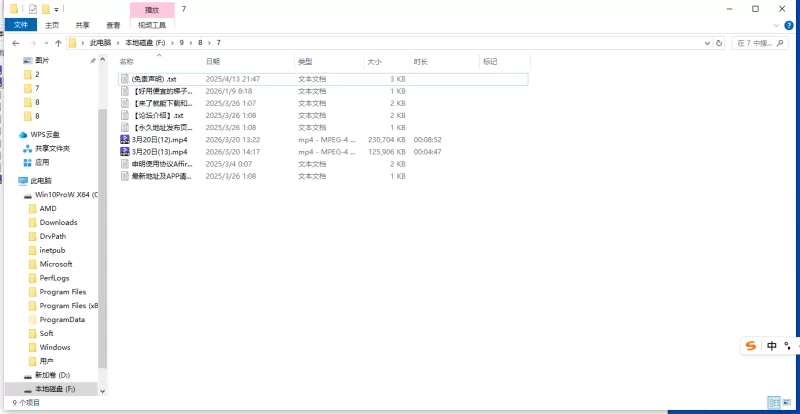Viewport: 800px width, 414px height.
Task: Switch to the 查看 ribbon tab
Action: (x=113, y=25)
